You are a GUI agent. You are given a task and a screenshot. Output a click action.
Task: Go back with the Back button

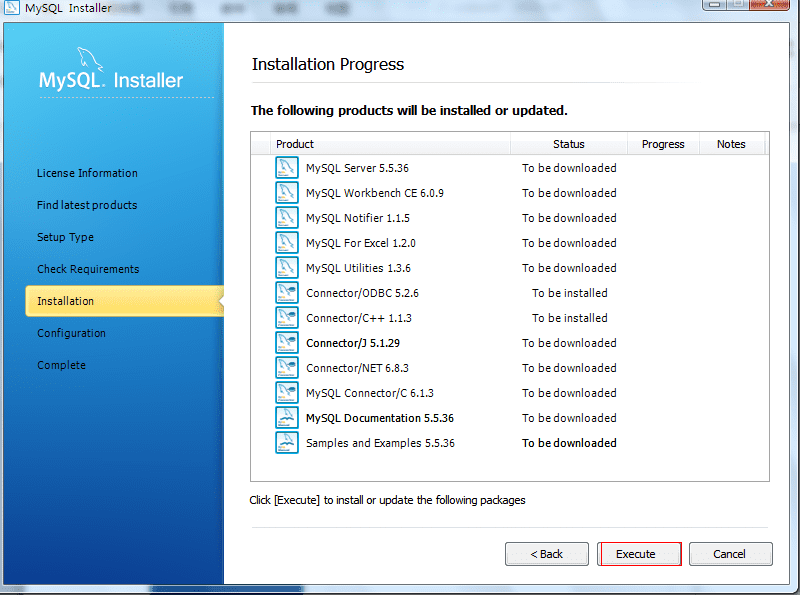(546, 553)
